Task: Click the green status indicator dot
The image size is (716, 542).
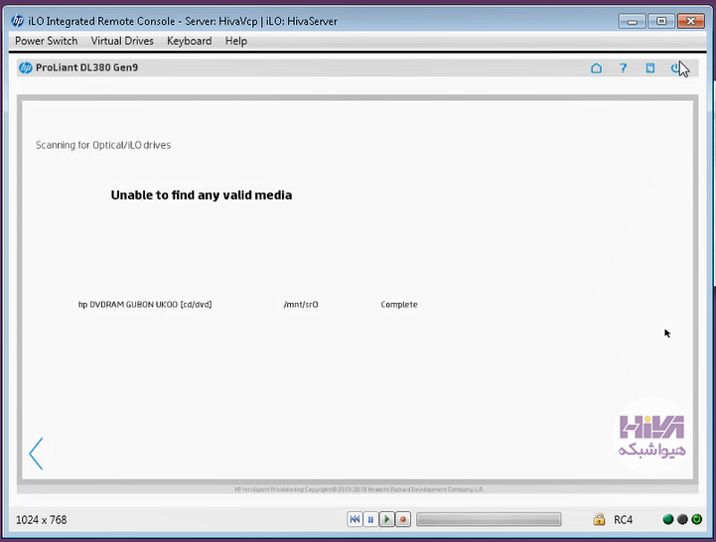Action: click(668, 519)
